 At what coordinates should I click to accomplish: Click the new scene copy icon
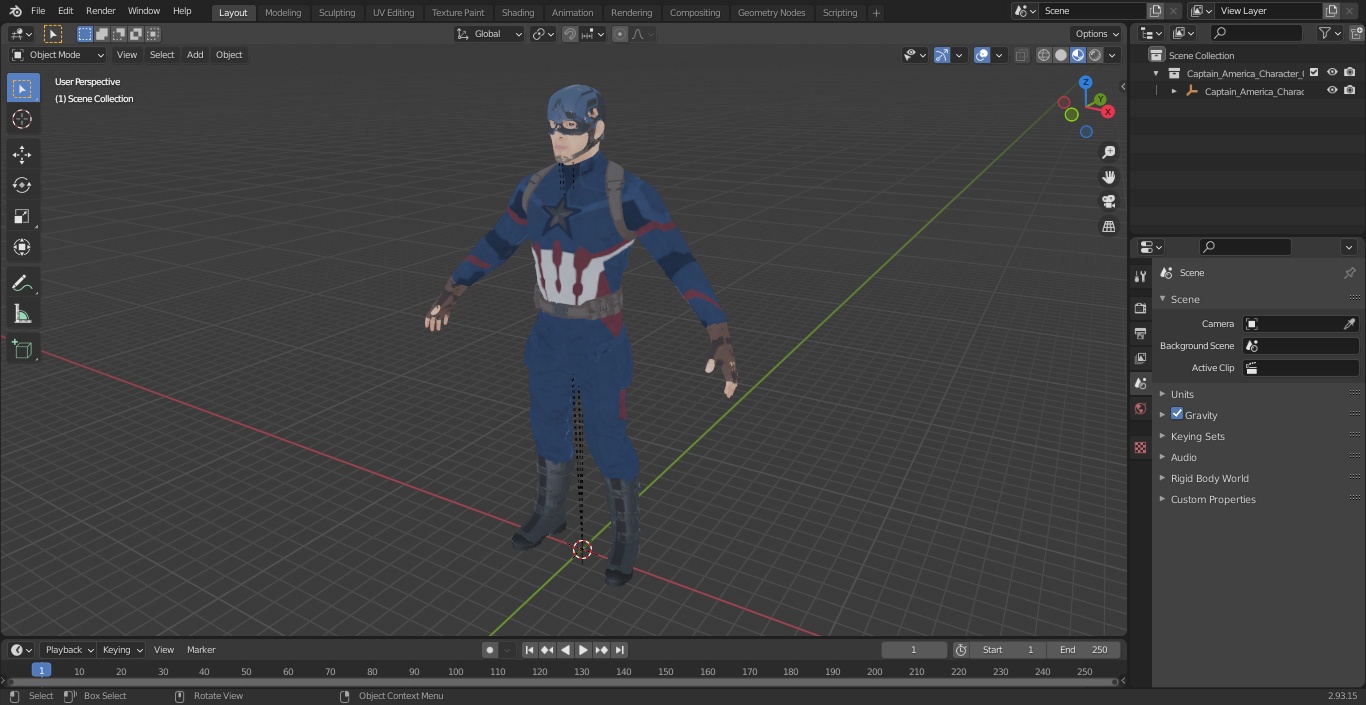pos(1155,11)
